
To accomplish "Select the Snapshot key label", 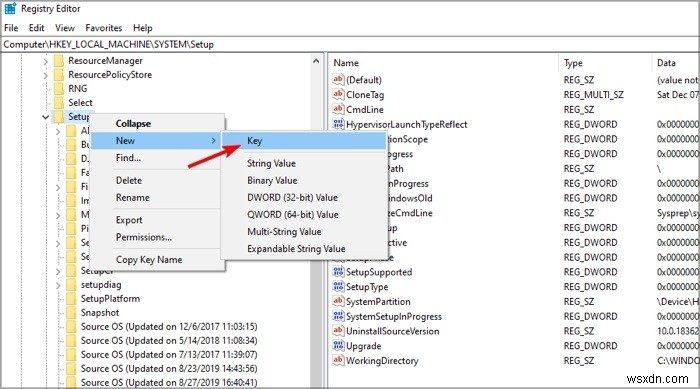I will click(x=100, y=313).
